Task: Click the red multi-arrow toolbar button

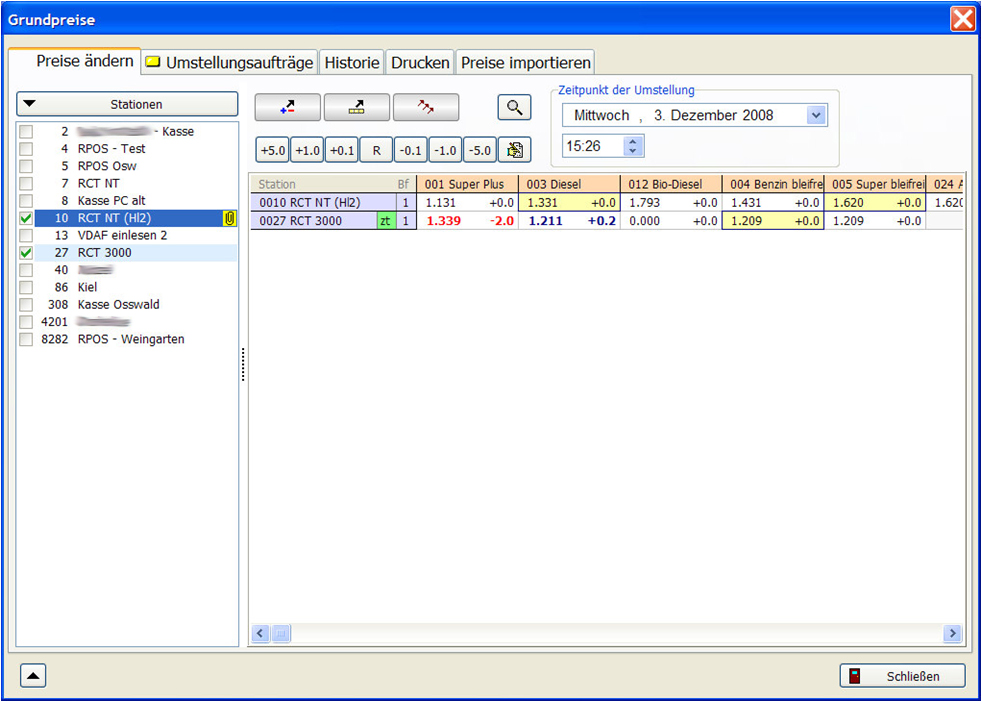Action: (x=425, y=108)
